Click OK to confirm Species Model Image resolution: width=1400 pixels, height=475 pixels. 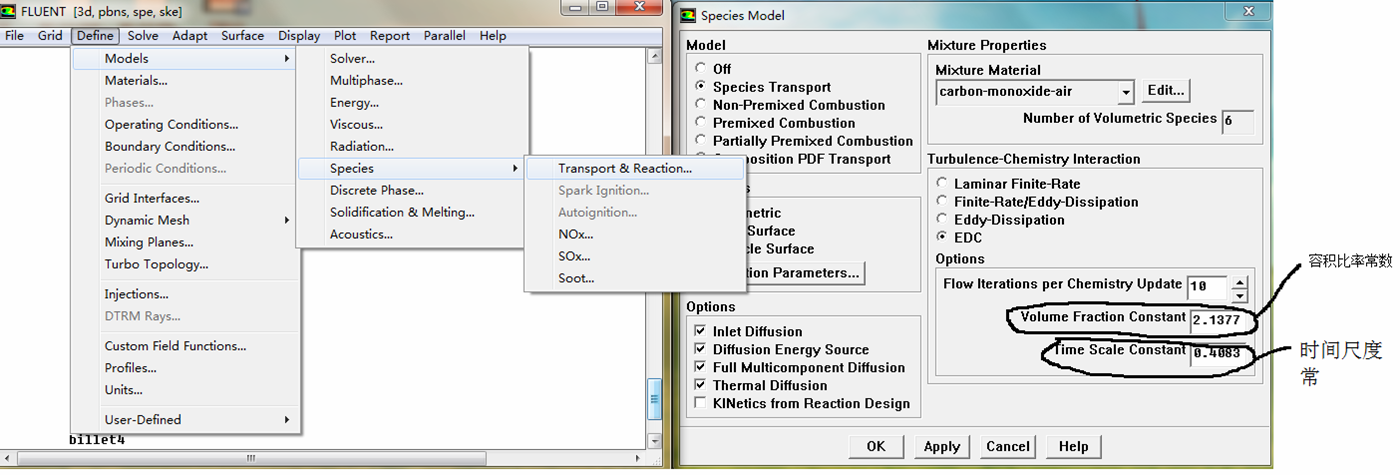pyautogui.click(x=876, y=447)
